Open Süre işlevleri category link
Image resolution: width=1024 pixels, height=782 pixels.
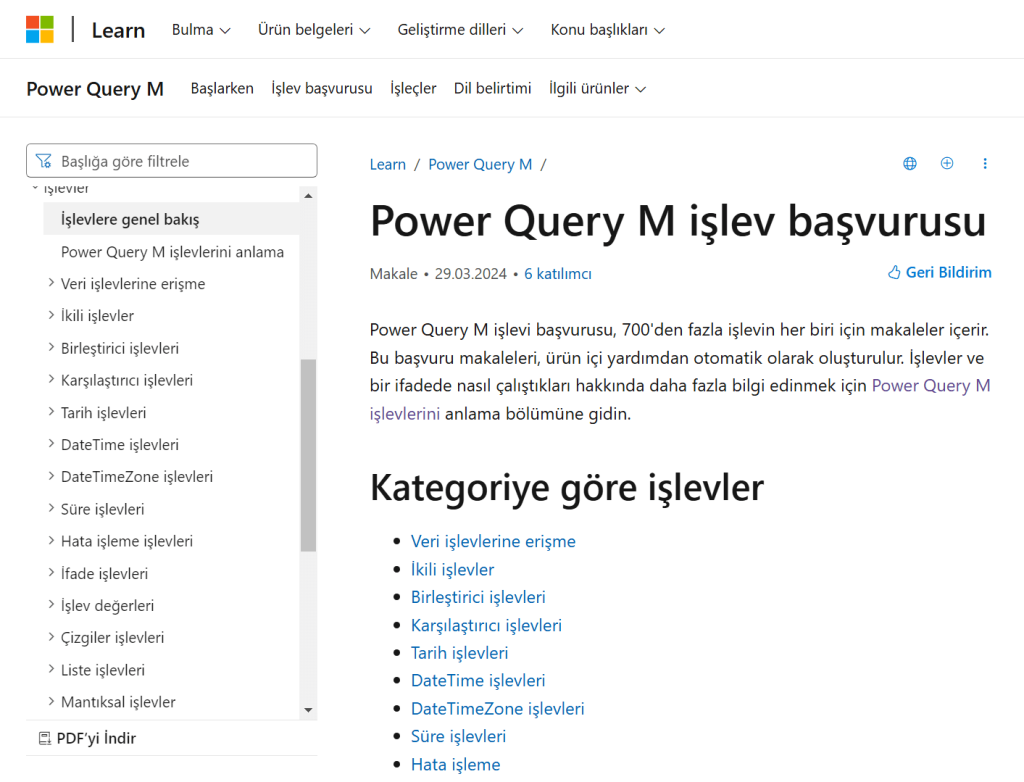(458, 736)
